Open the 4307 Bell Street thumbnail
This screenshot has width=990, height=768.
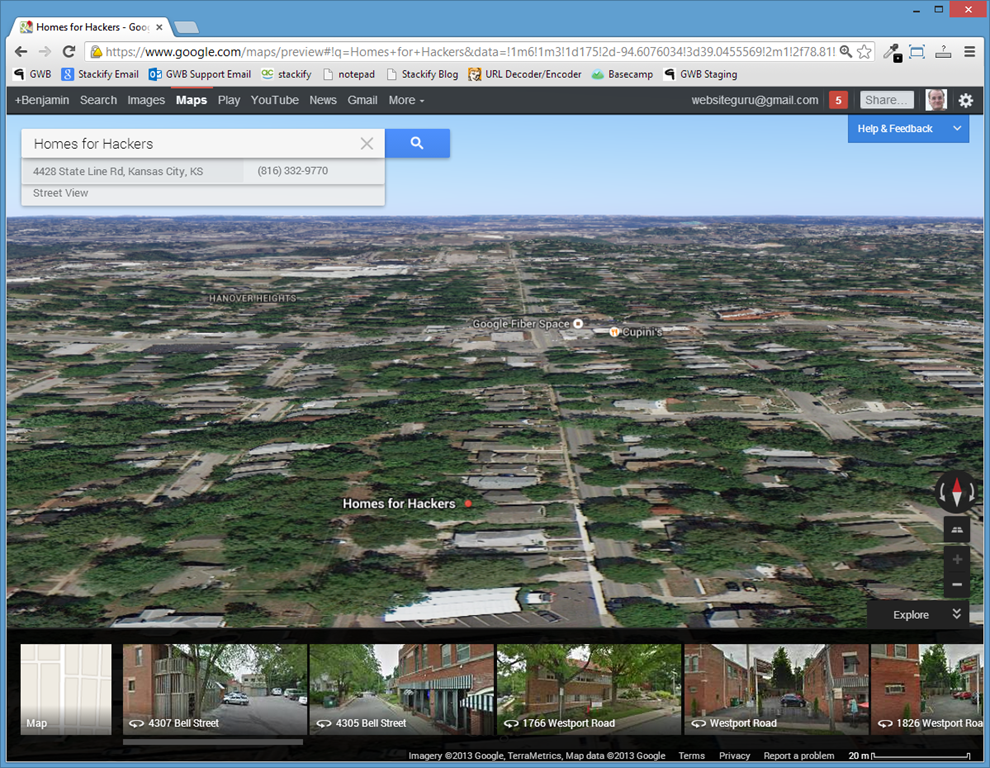(215, 689)
